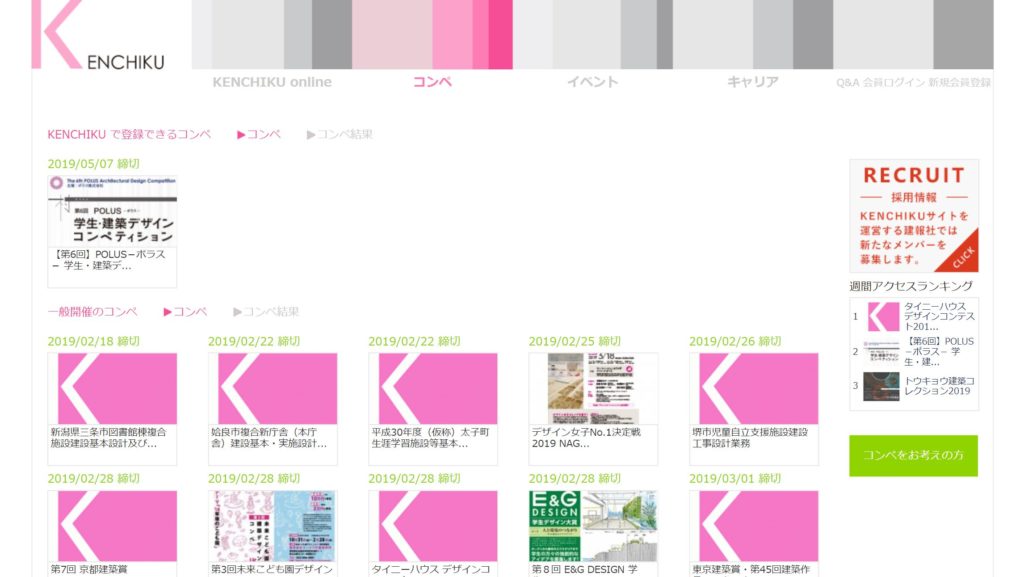Open 新潟県三条市図書館 competition pink thumbnail
The height and width of the screenshot is (577, 1024).
(x=112, y=389)
